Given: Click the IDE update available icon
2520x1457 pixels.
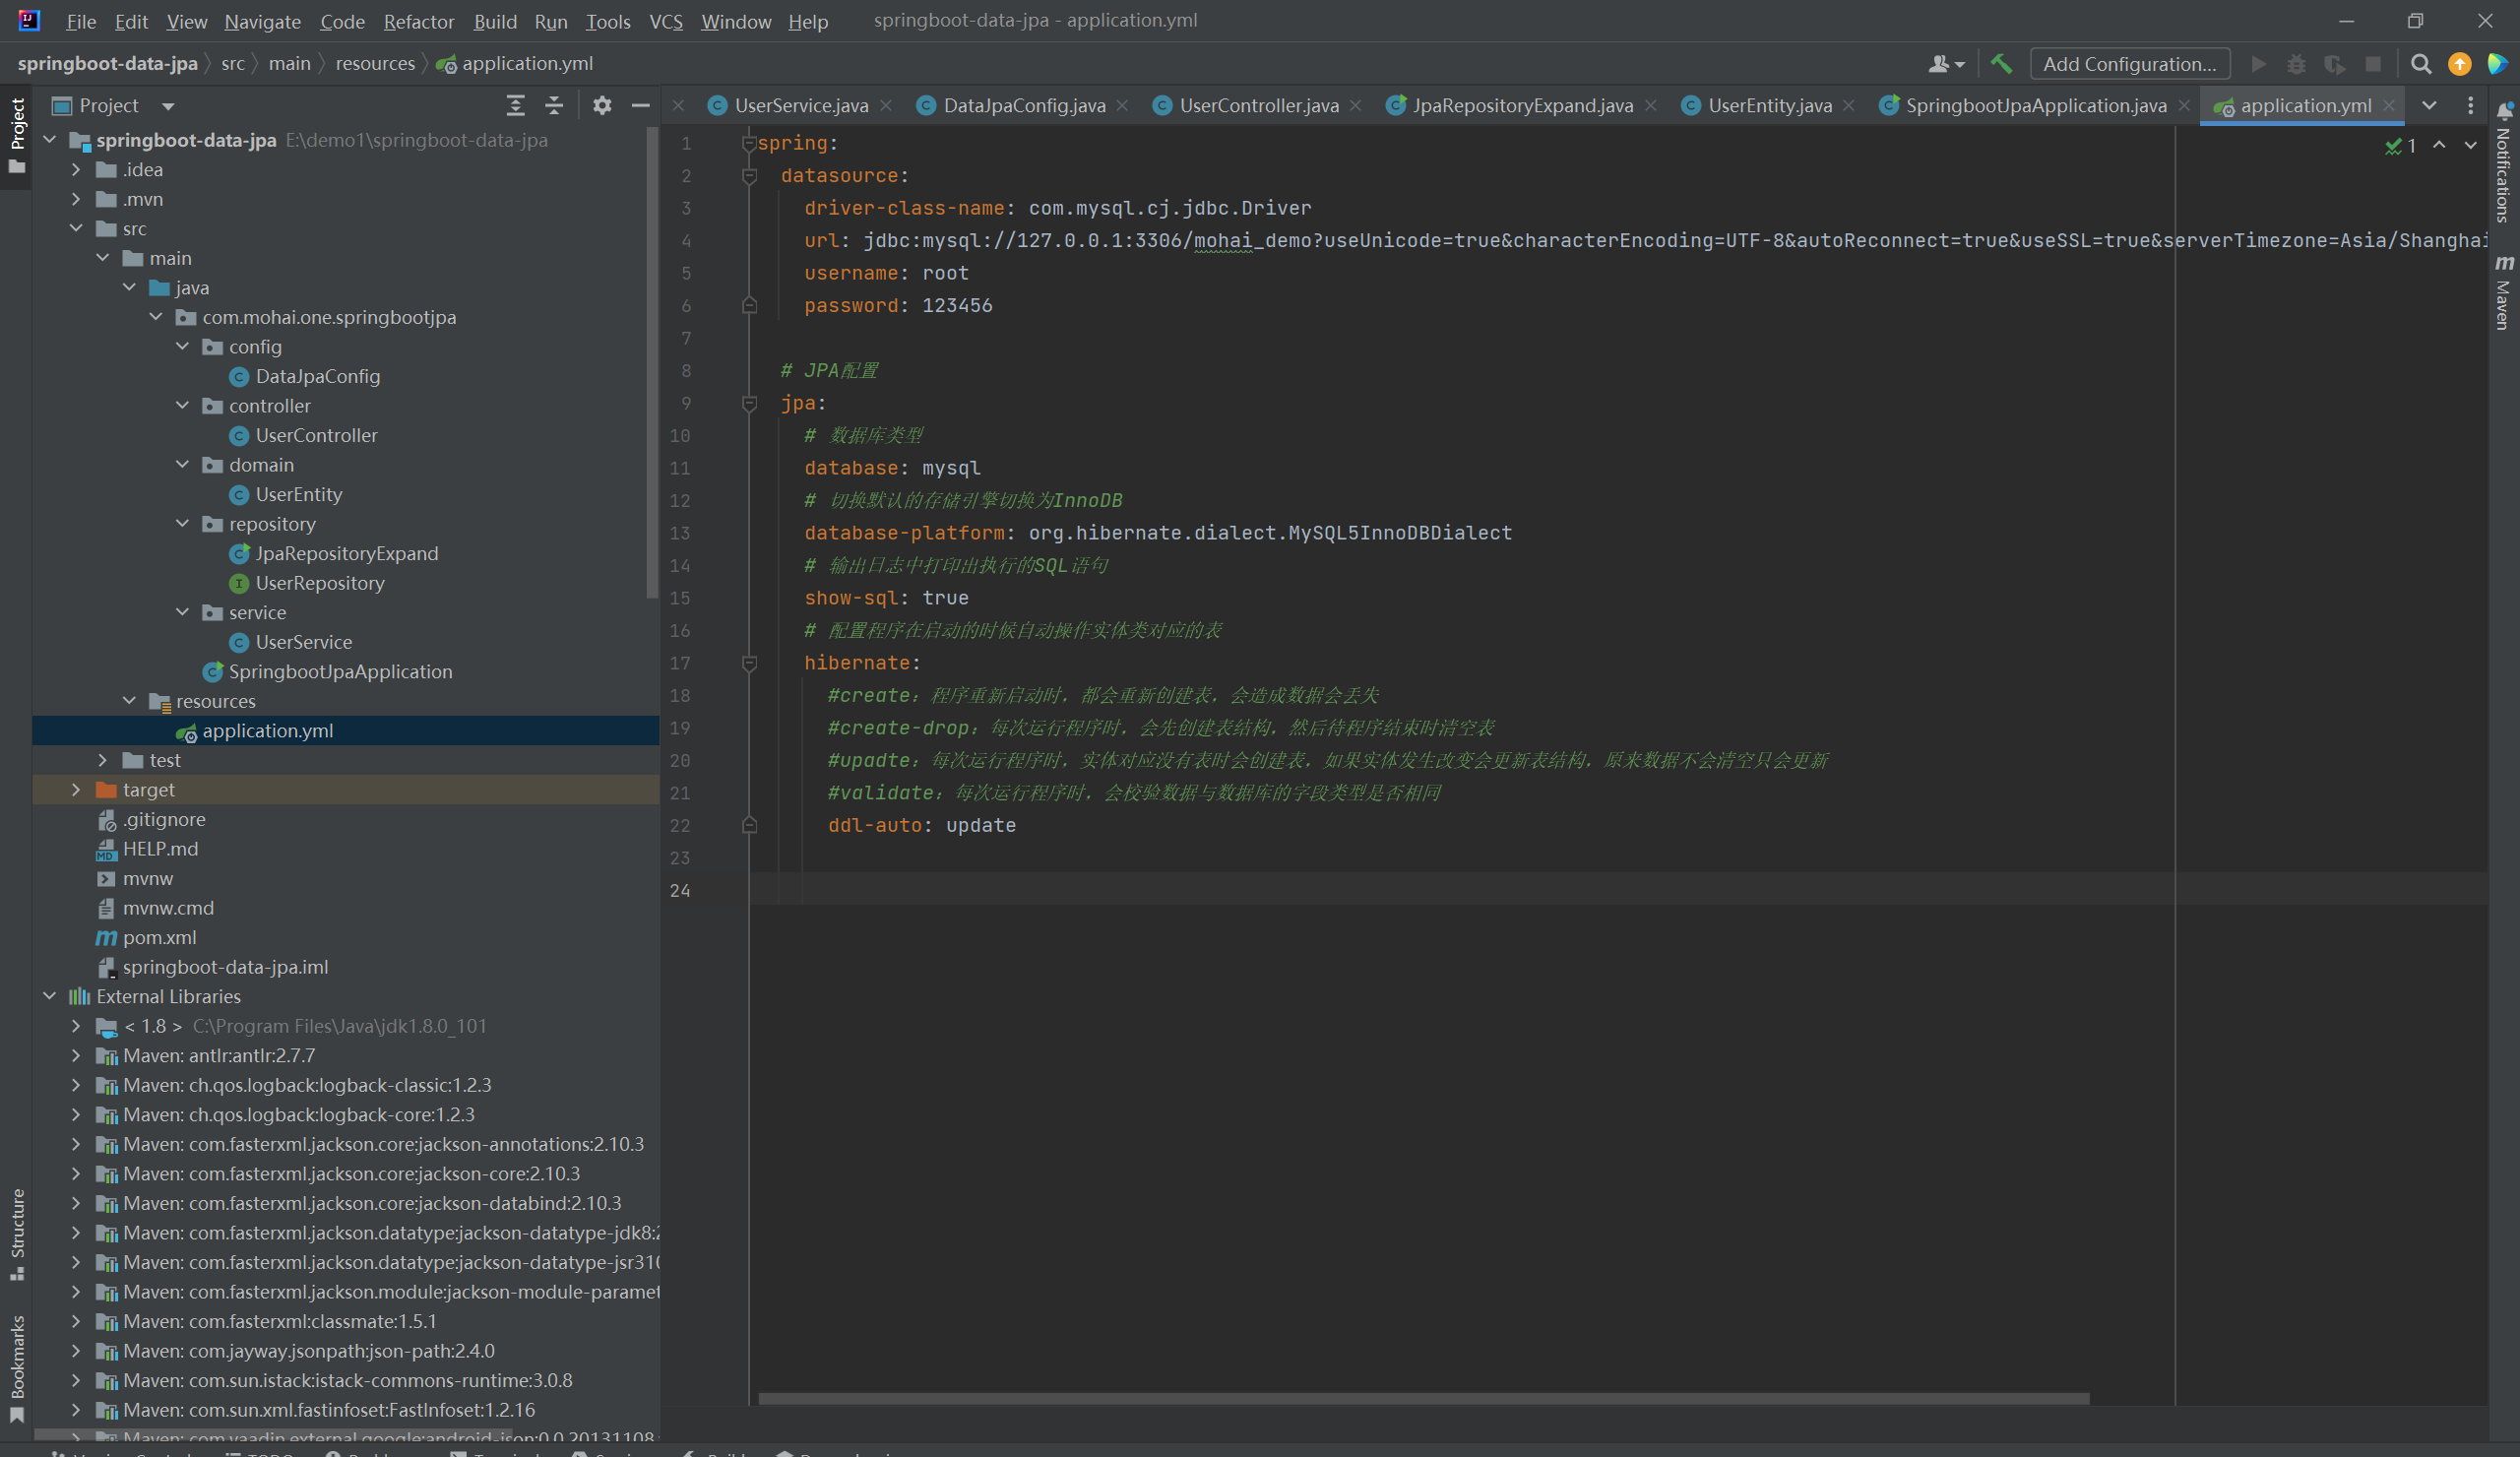Looking at the screenshot, I should pyautogui.click(x=2459, y=64).
